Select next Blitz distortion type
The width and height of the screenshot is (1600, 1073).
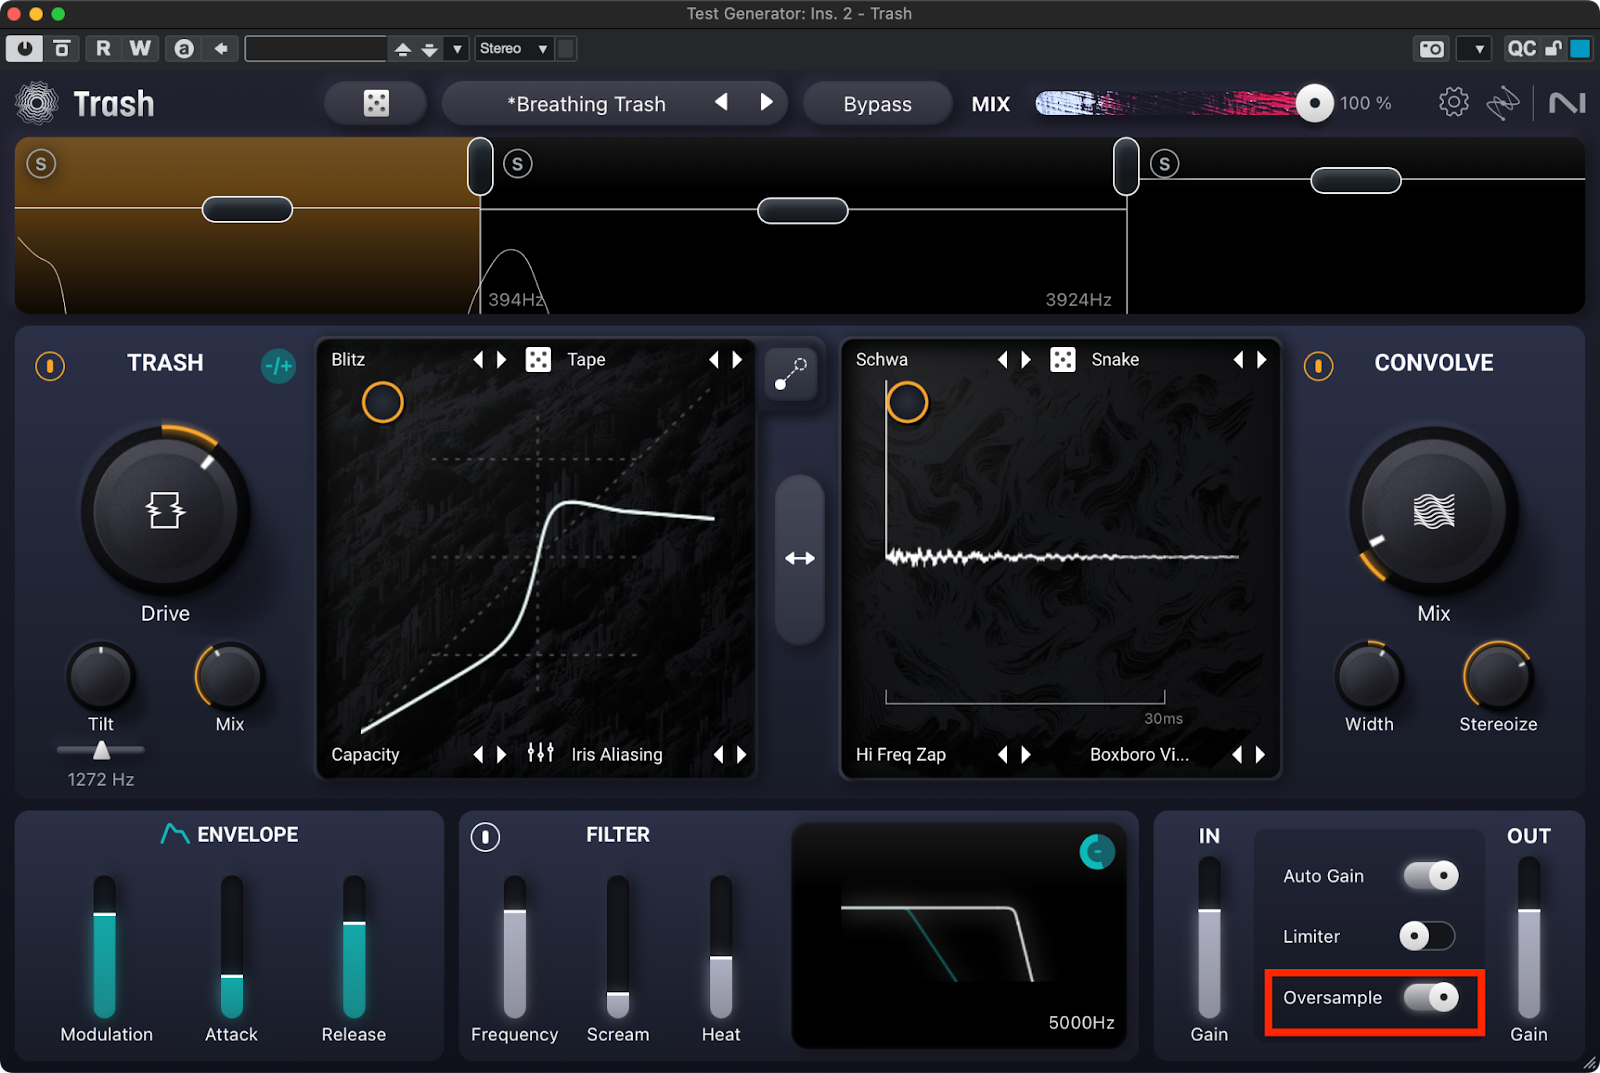pyautogui.click(x=502, y=359)
